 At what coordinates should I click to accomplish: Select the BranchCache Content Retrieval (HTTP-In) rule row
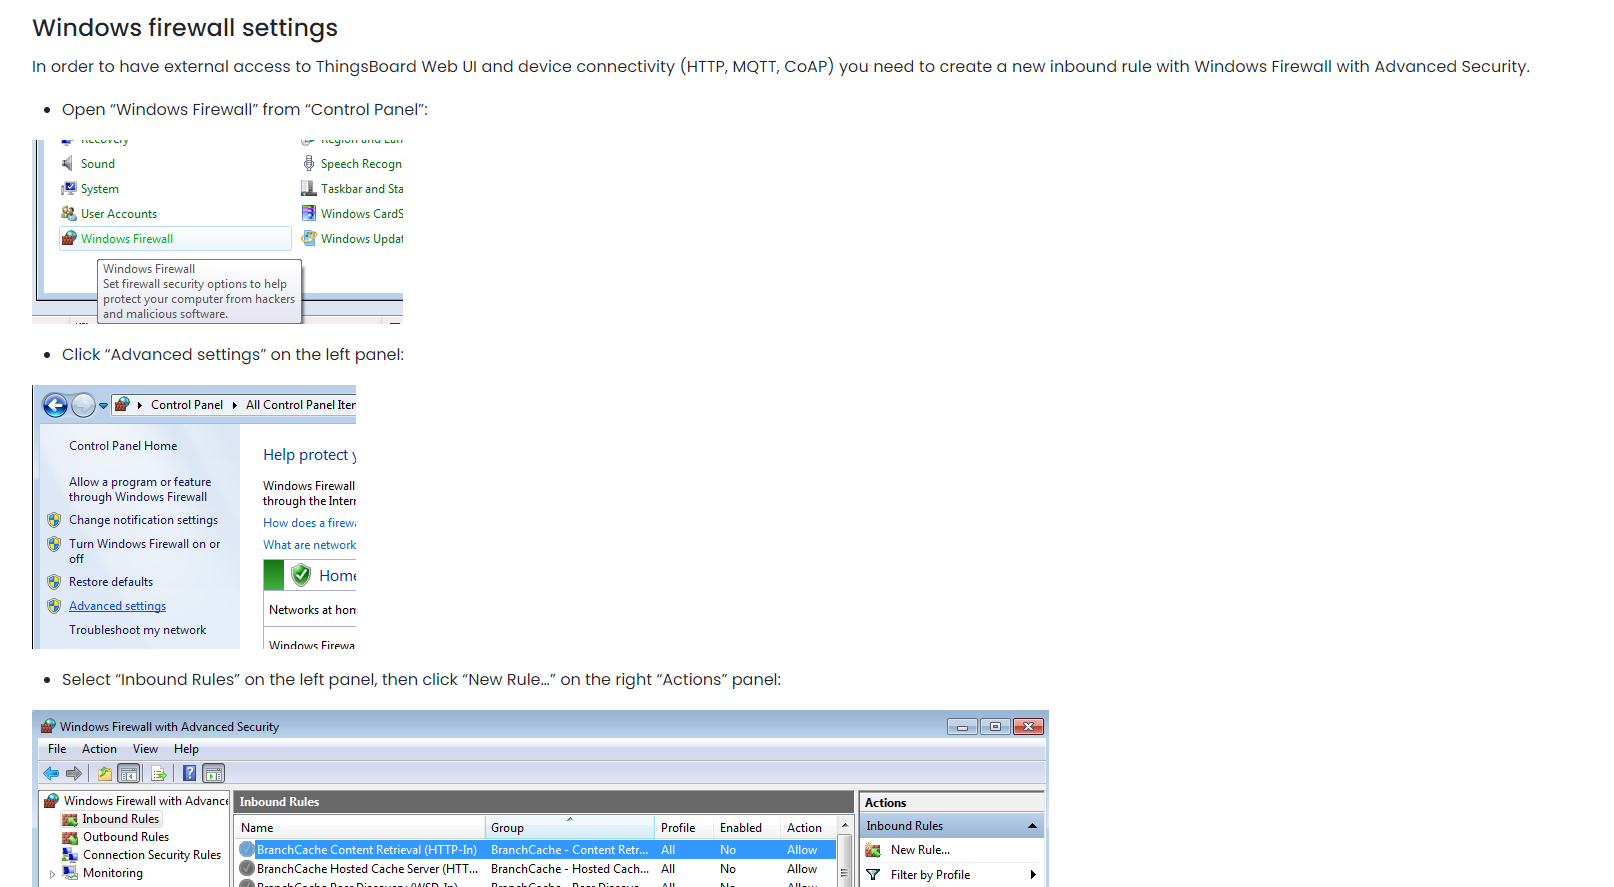[x=536, y=850]
